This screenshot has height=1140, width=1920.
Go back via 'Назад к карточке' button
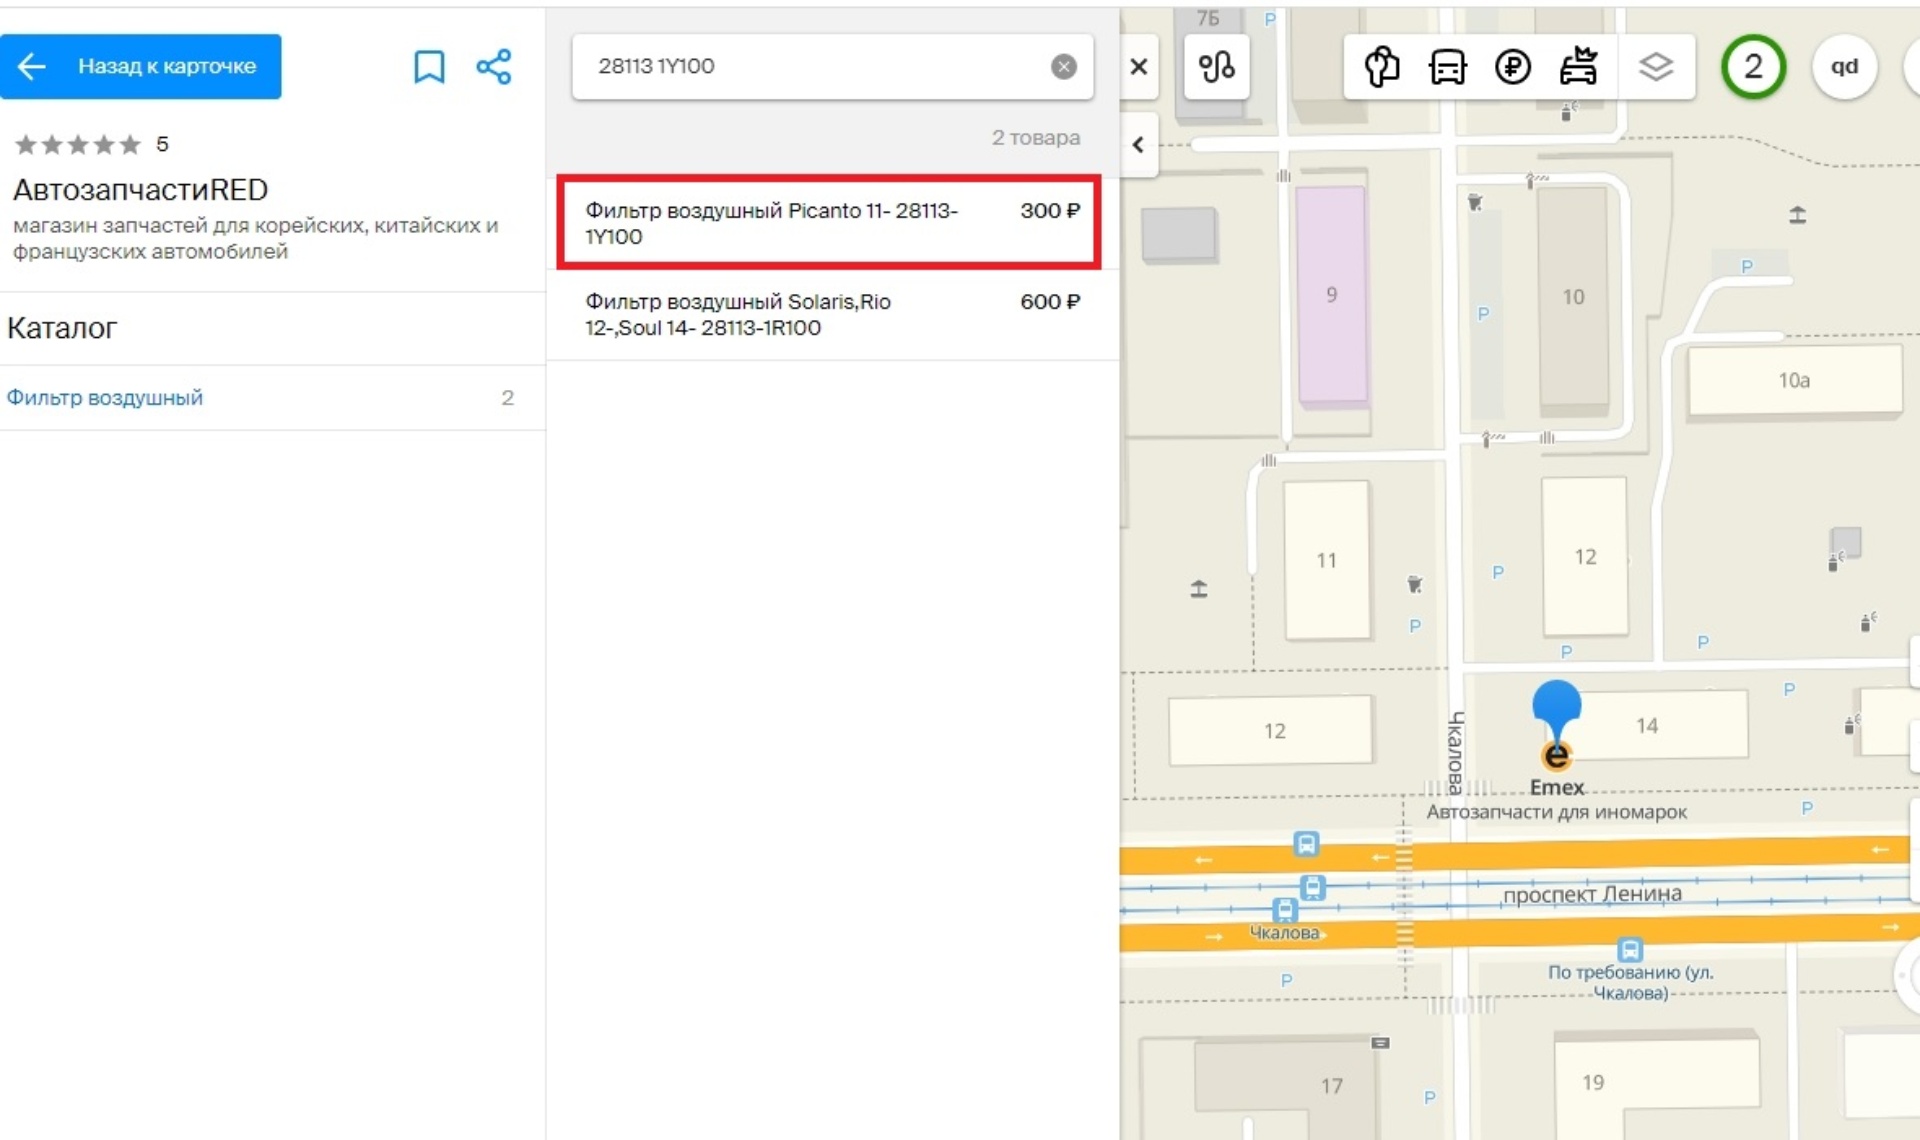coord(140,67)
